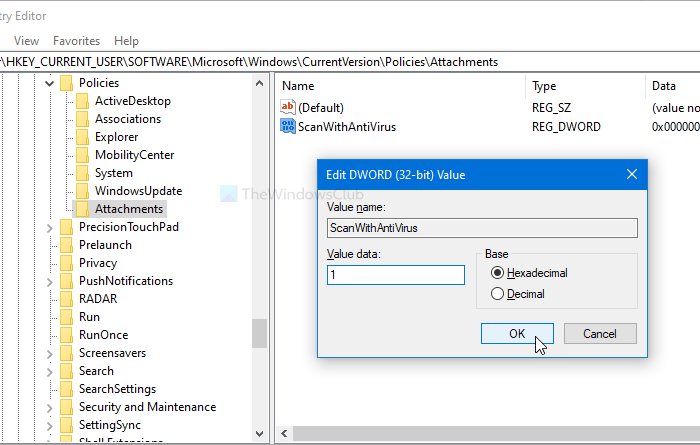
Task: Cancel the Edit DWORD dialog
Action: (x=600, y=334)
